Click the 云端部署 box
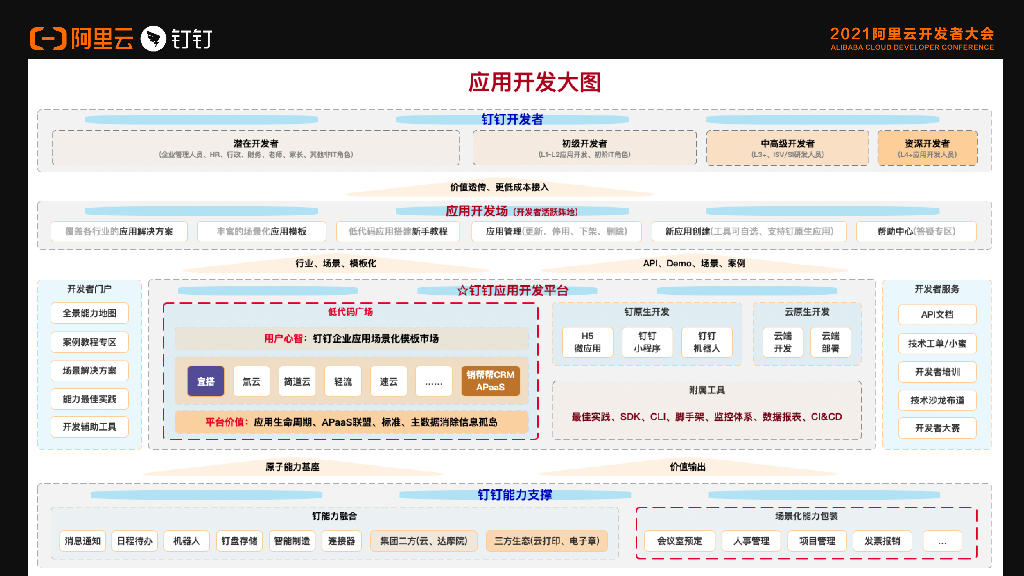Viewport: 1024px width, 576px height. click(830, 342)
